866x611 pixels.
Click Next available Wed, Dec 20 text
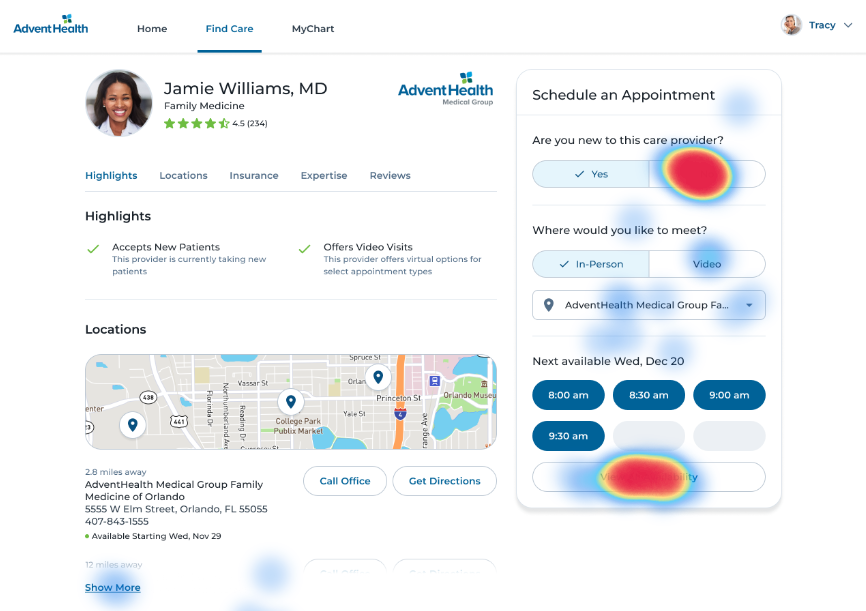pyautogui.click(x=608, y=361)
